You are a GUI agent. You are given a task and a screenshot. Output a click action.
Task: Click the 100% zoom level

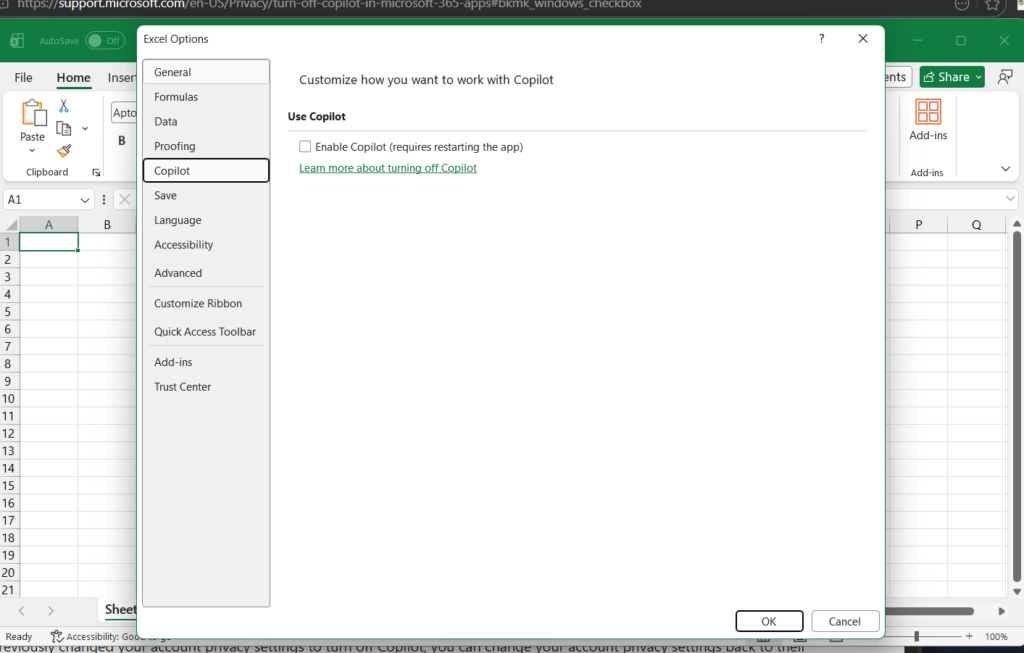996,637
